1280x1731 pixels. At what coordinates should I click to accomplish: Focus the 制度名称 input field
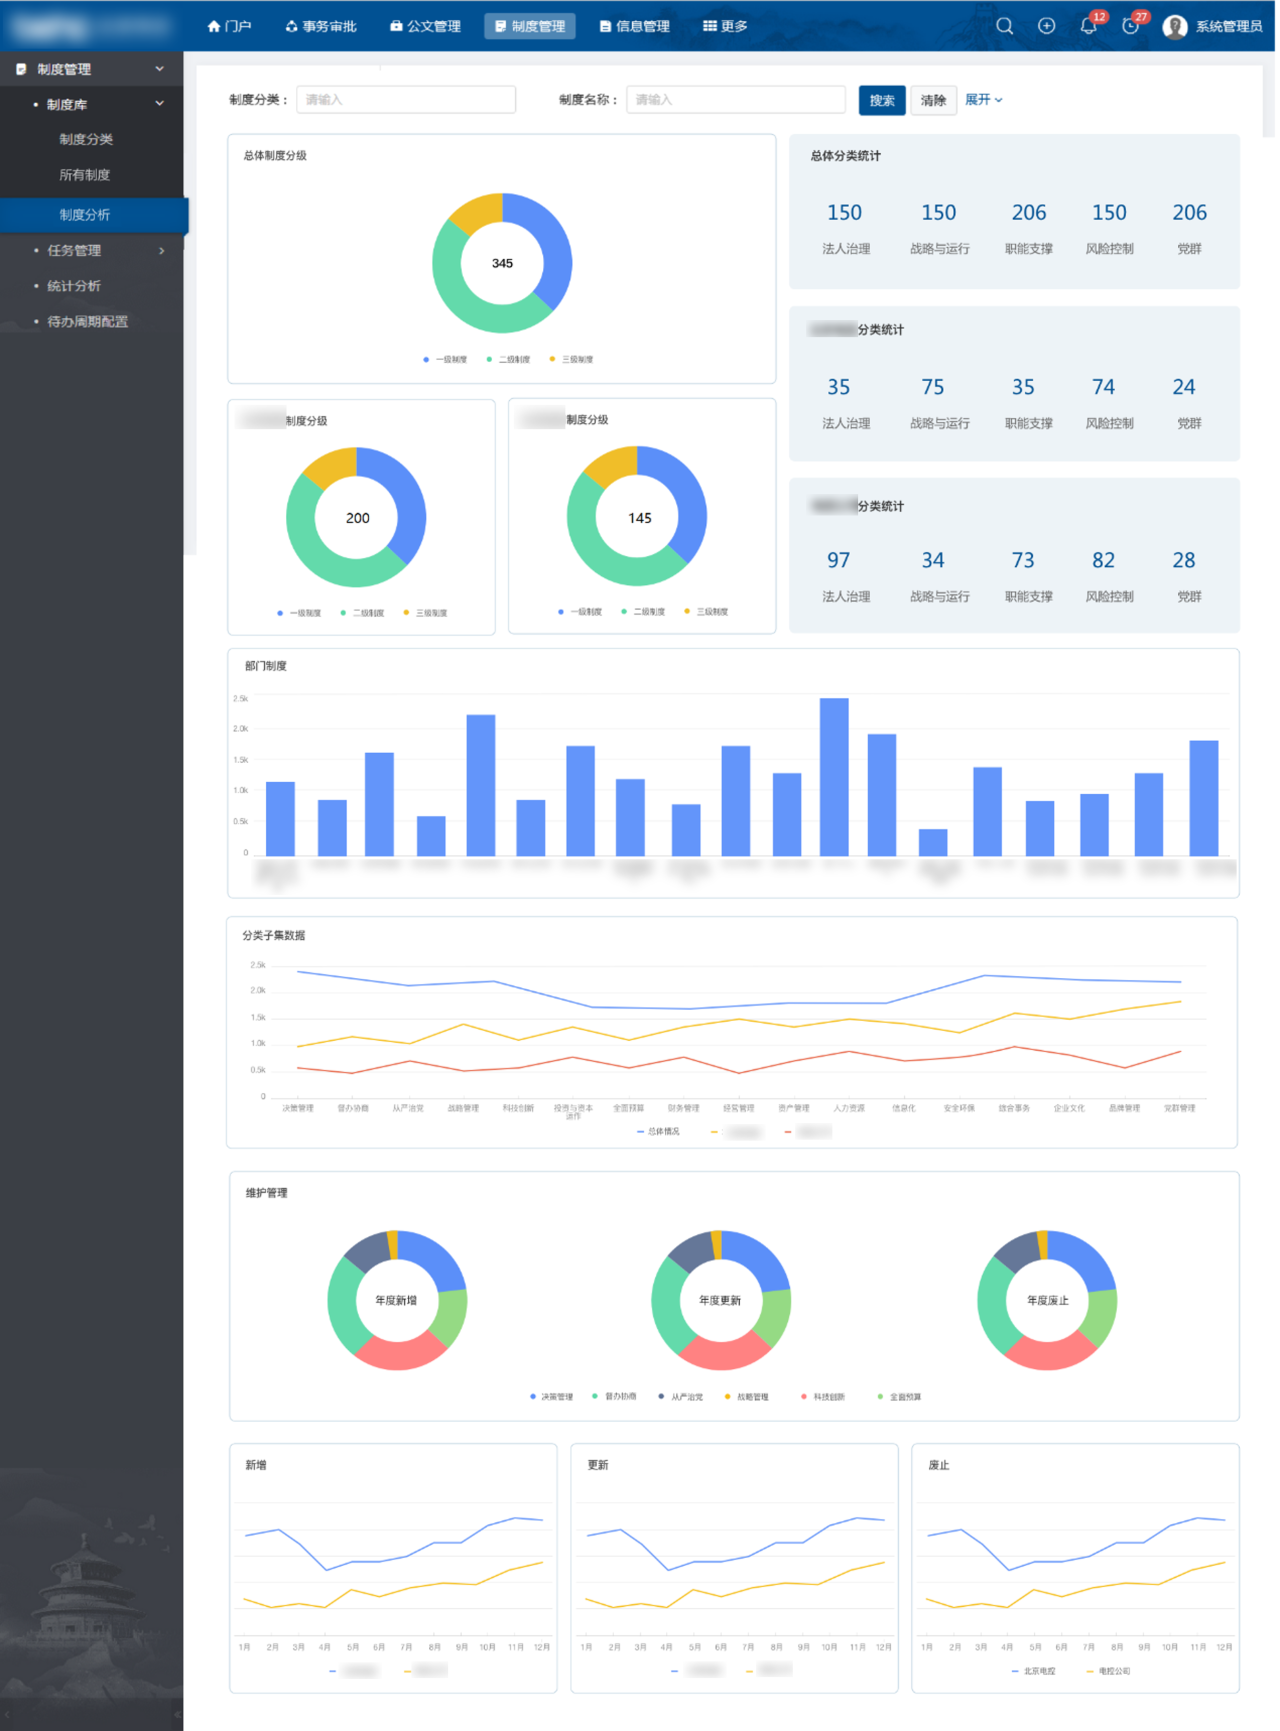[735, 100]
